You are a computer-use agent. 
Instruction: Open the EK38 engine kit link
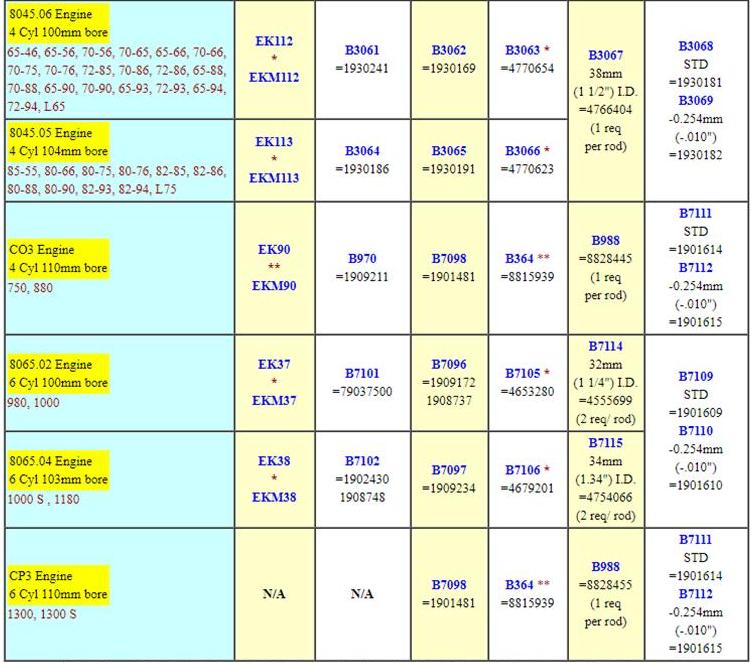click(274, 461)
